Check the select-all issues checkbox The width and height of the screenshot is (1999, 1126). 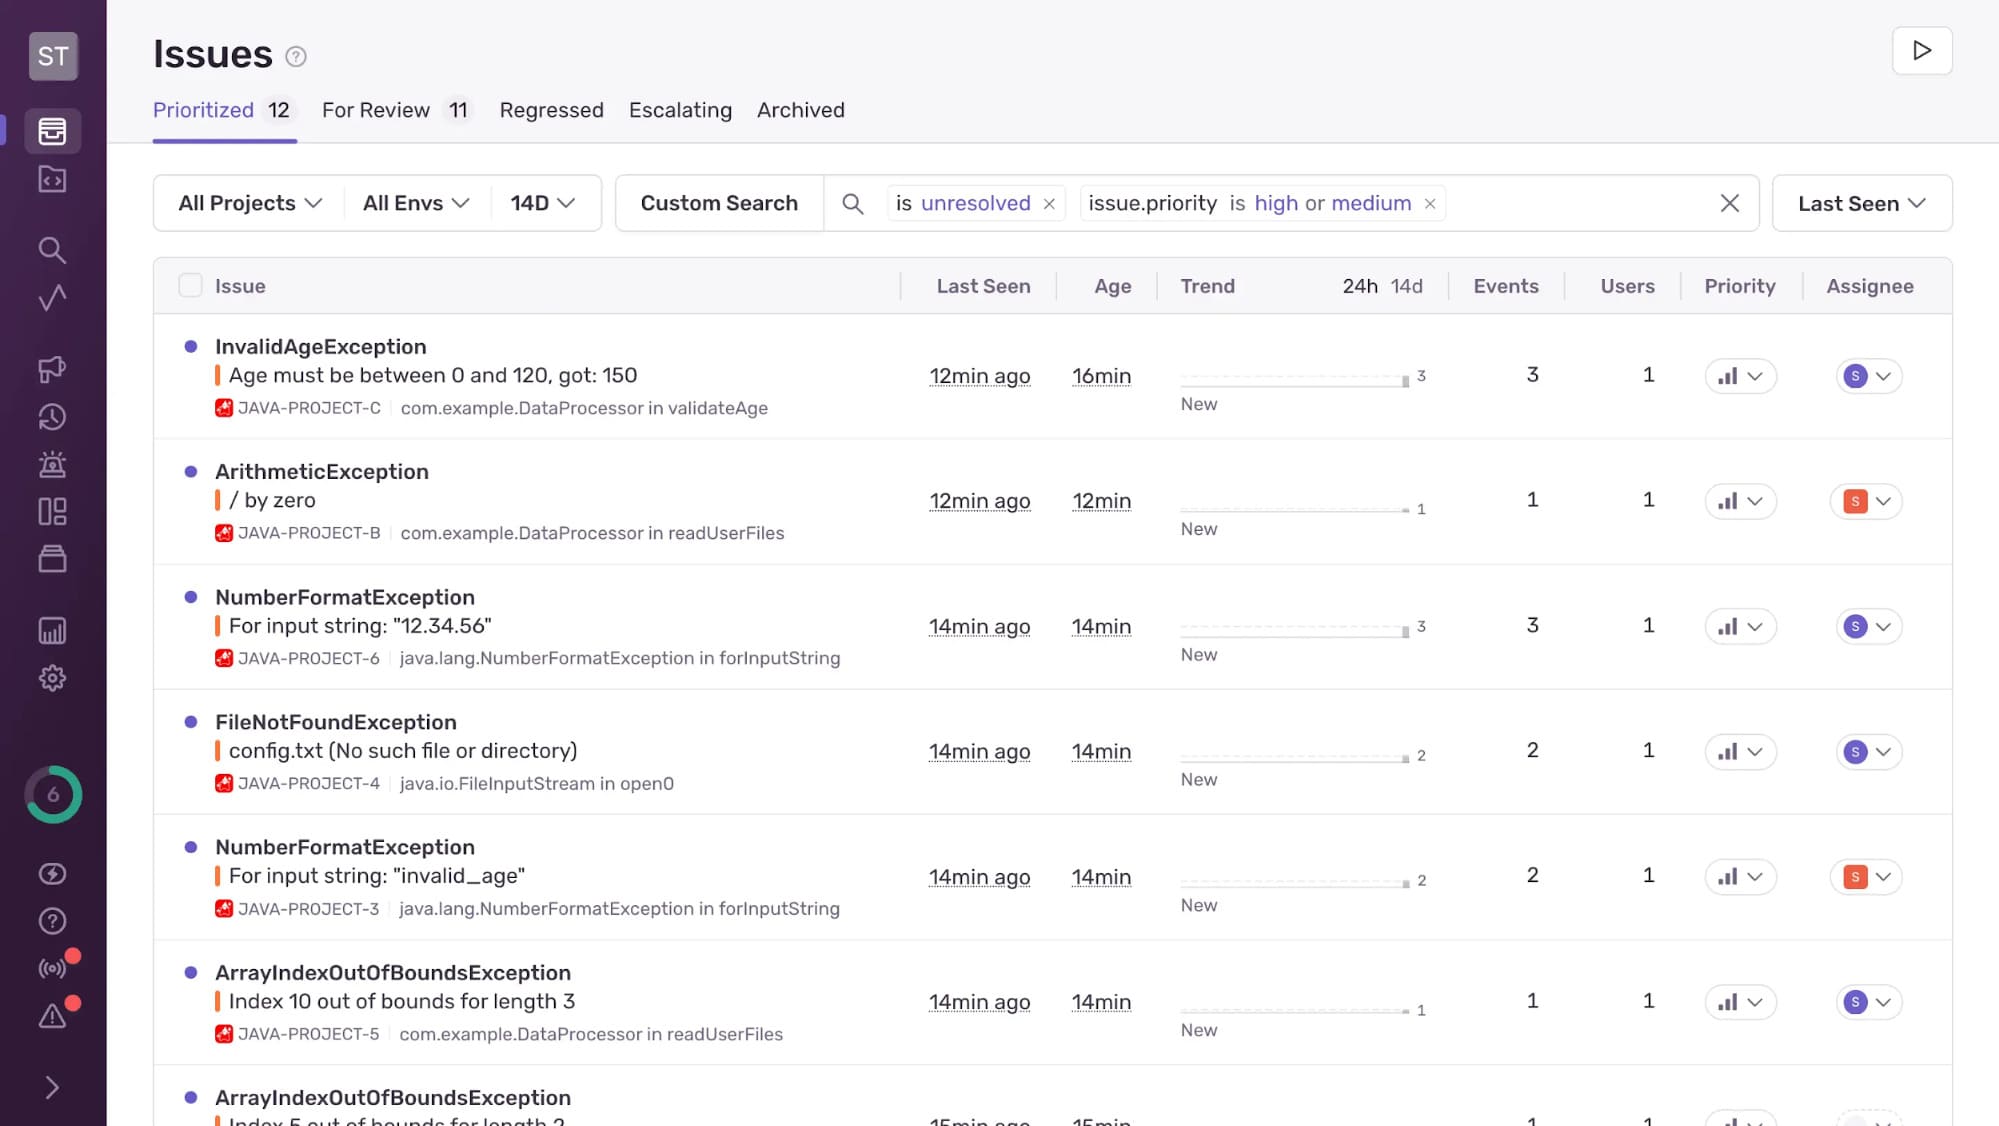(190, 286)
